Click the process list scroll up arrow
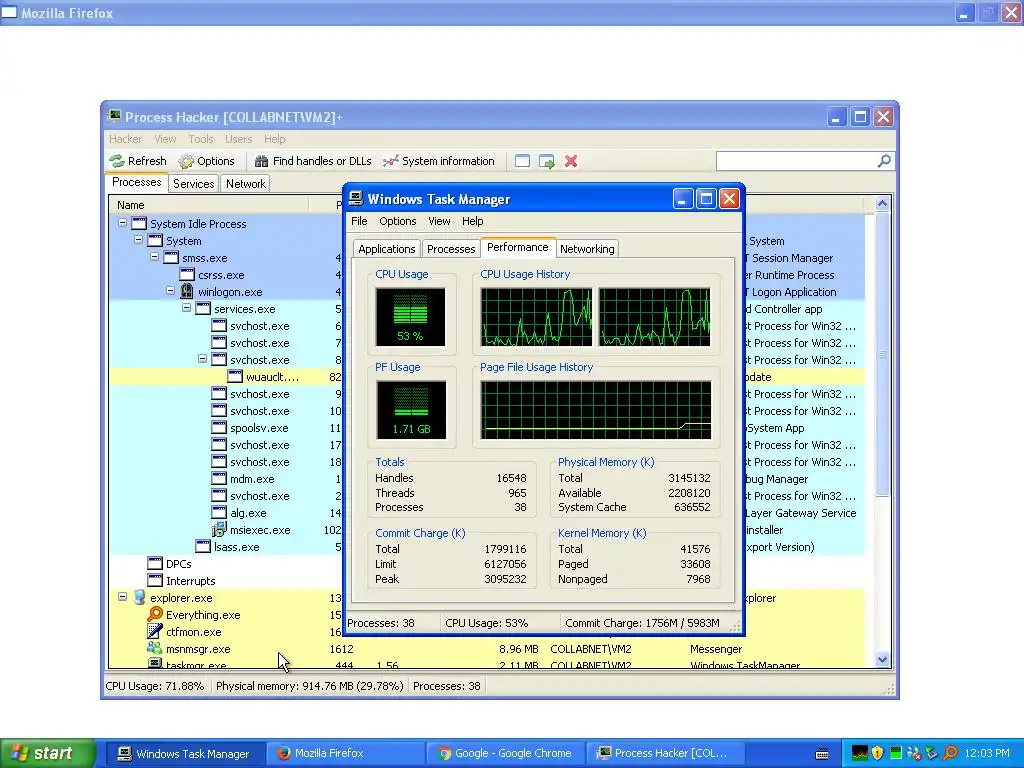Image resolution: width=1024 pixels, height=768 pixels. pyautogui.click(x=882, y=204)
